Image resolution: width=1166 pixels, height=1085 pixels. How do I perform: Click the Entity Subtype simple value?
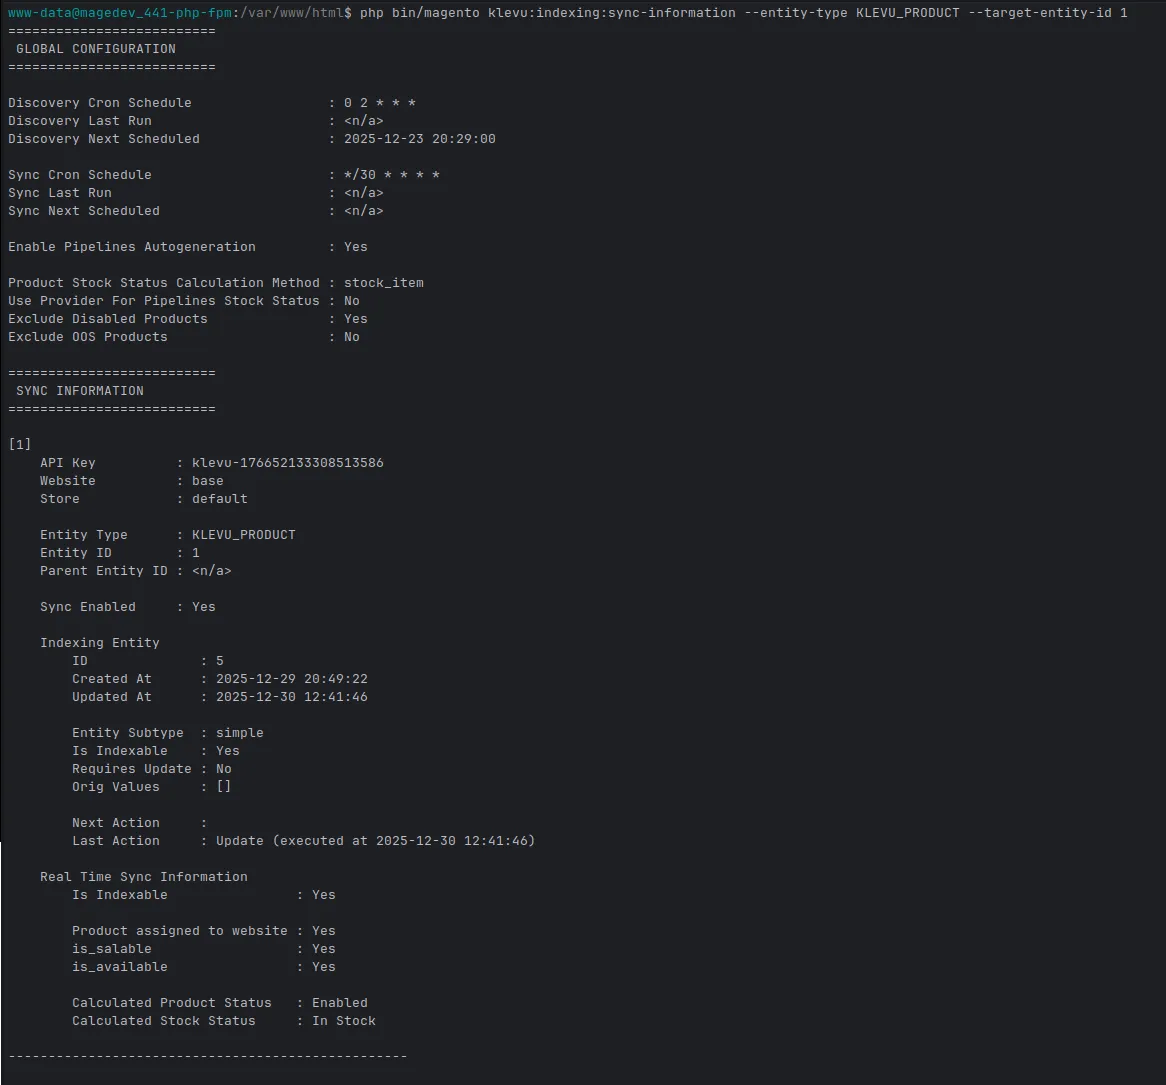point(239,733)
